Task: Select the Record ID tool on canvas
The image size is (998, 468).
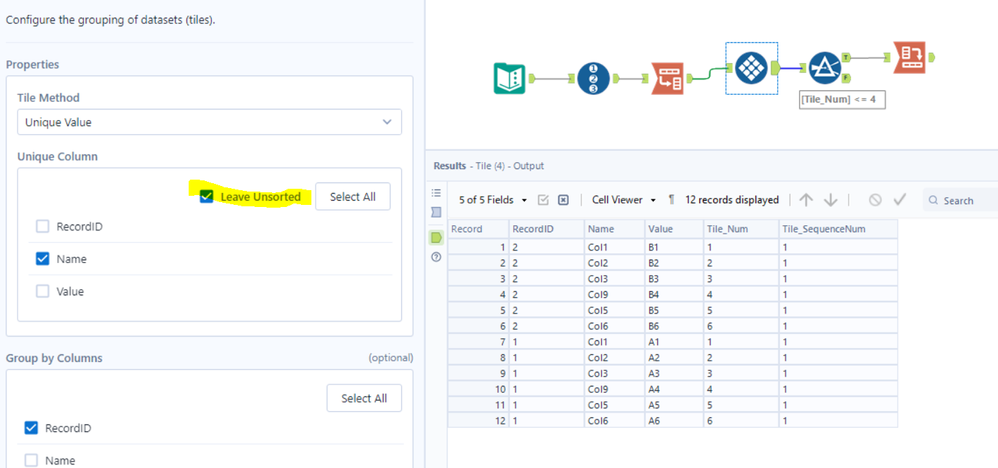Action: pos(593,79)
